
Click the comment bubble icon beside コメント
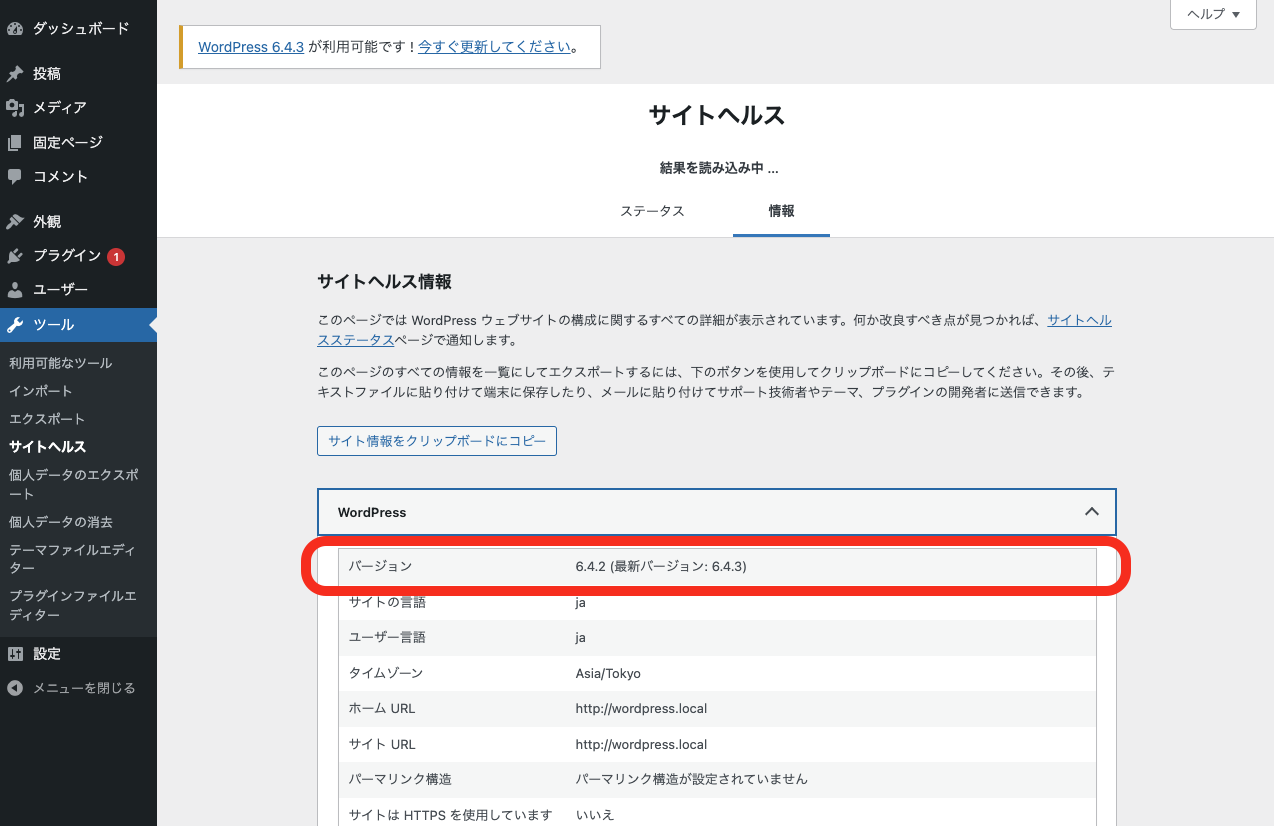15,176
